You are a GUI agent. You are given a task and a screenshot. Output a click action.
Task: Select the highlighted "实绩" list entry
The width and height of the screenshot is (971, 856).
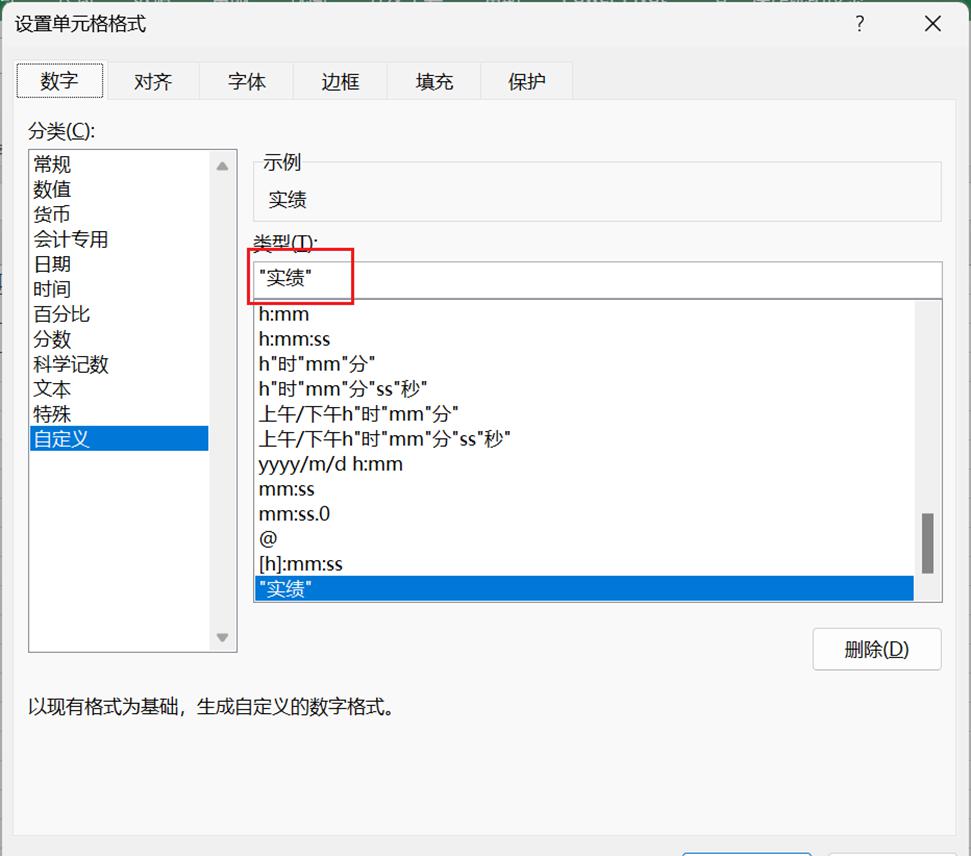pyautogui.click(x=584, y=588)
